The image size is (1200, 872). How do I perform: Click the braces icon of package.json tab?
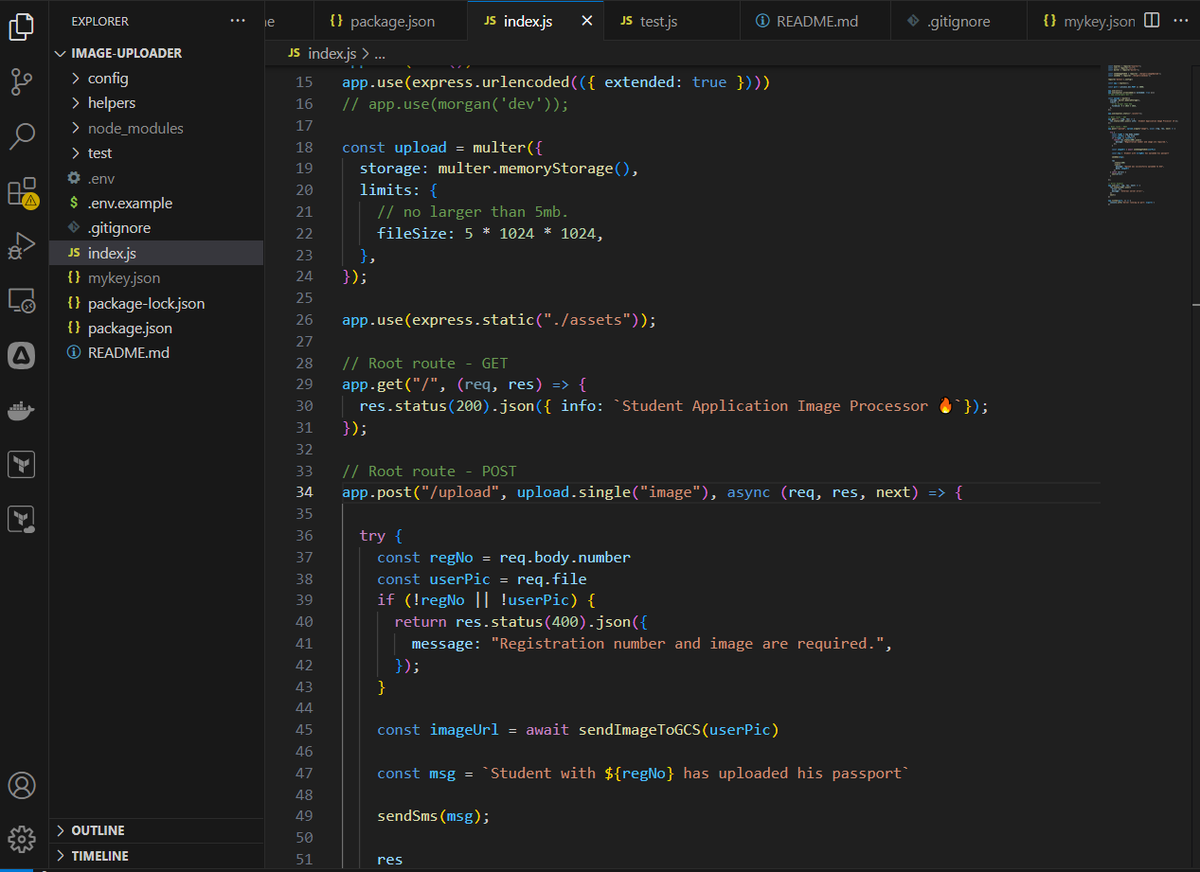pos(337,21)
